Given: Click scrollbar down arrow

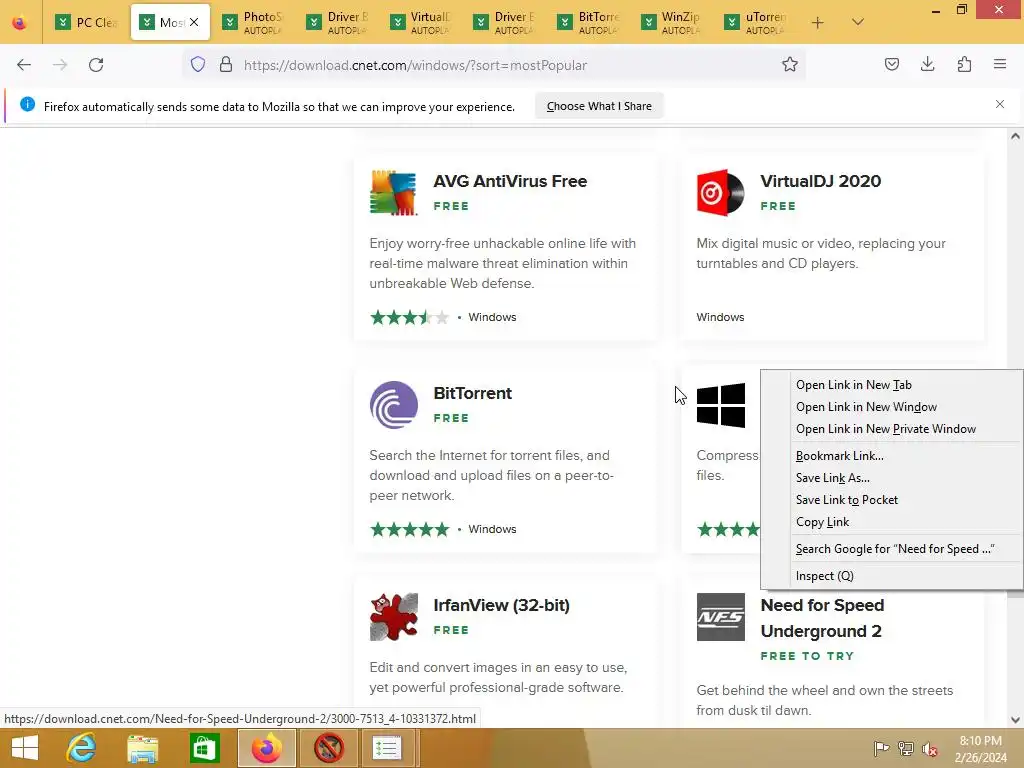Looking at the screenshot, I should (1015, 720).
